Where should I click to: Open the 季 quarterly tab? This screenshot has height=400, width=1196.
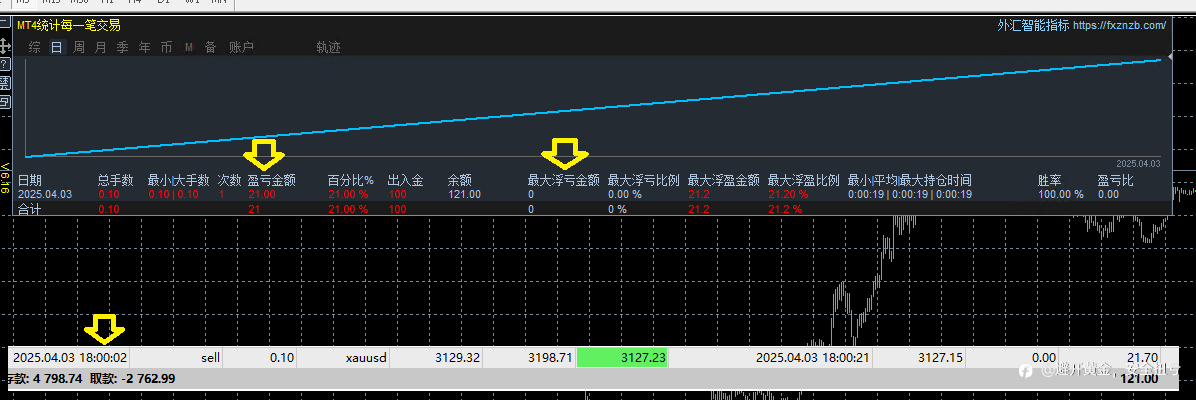pyautogui.click(x=122, y=47)
